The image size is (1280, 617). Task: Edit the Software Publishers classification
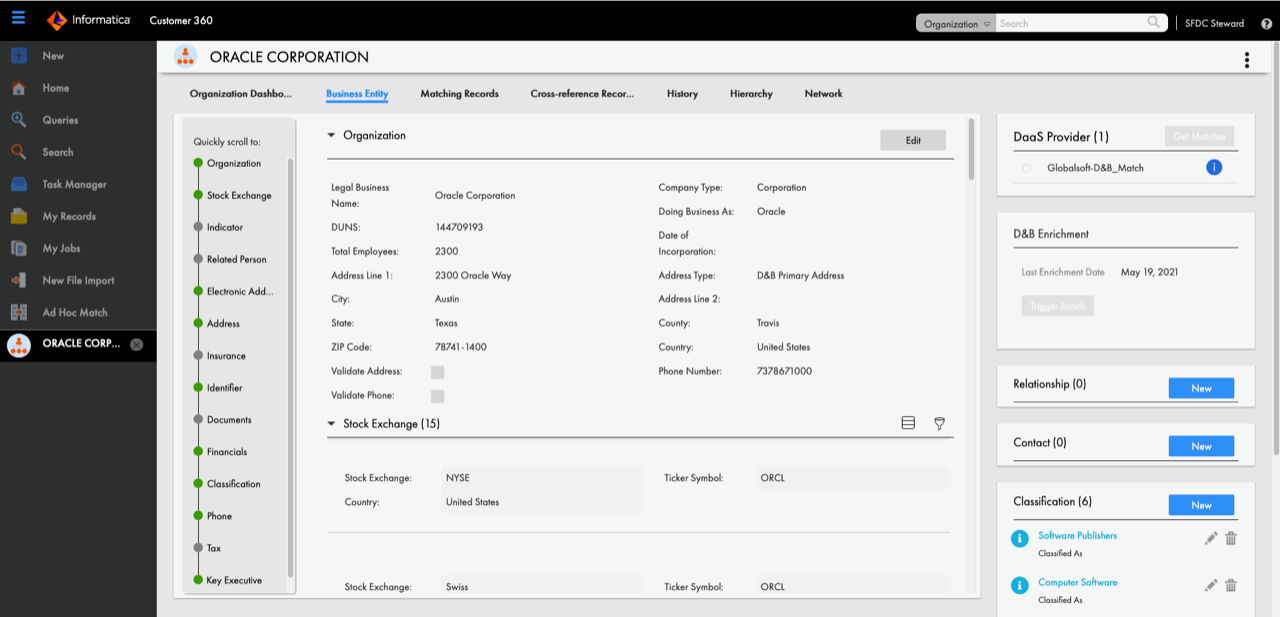click(x=1211, y=538)
